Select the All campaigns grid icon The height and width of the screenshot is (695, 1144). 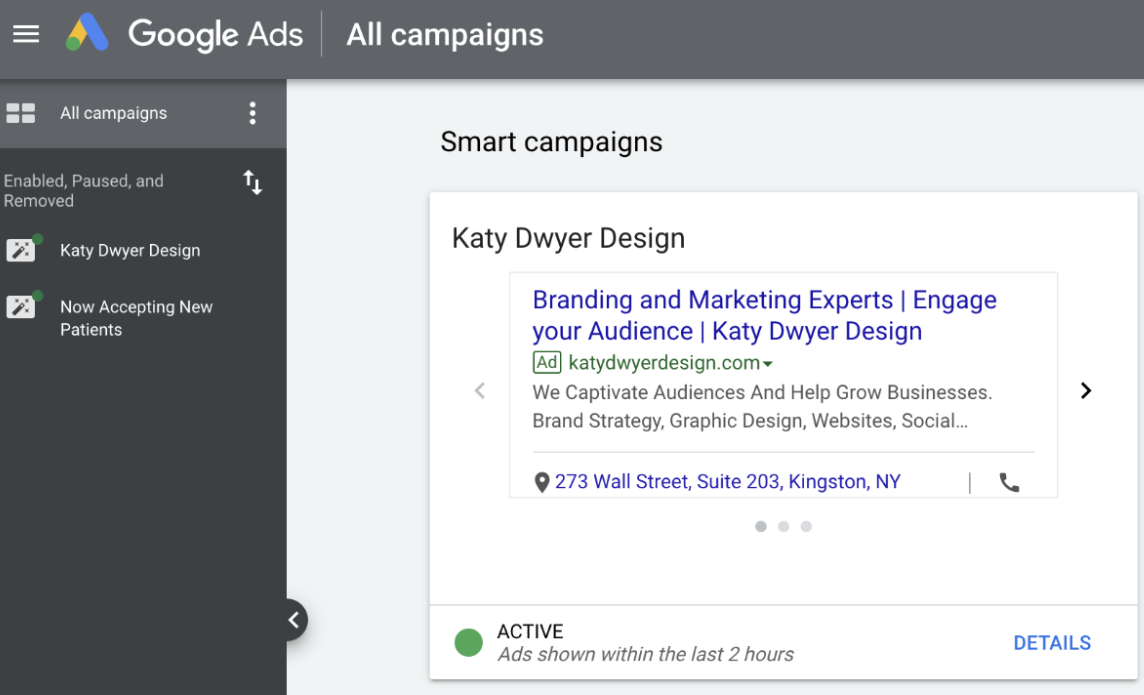click(21, 113)
